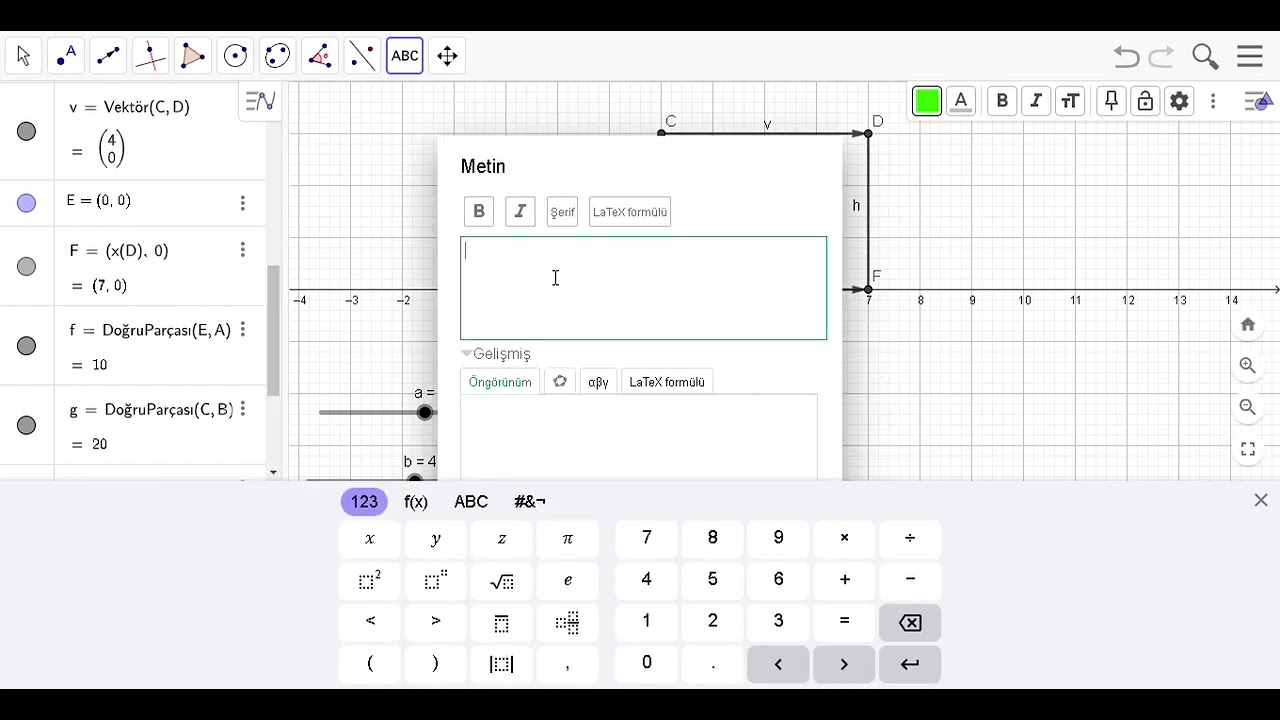Select the Reflect about Line tool
This screenshot has width=1280, height=720.
coord(362,56)
